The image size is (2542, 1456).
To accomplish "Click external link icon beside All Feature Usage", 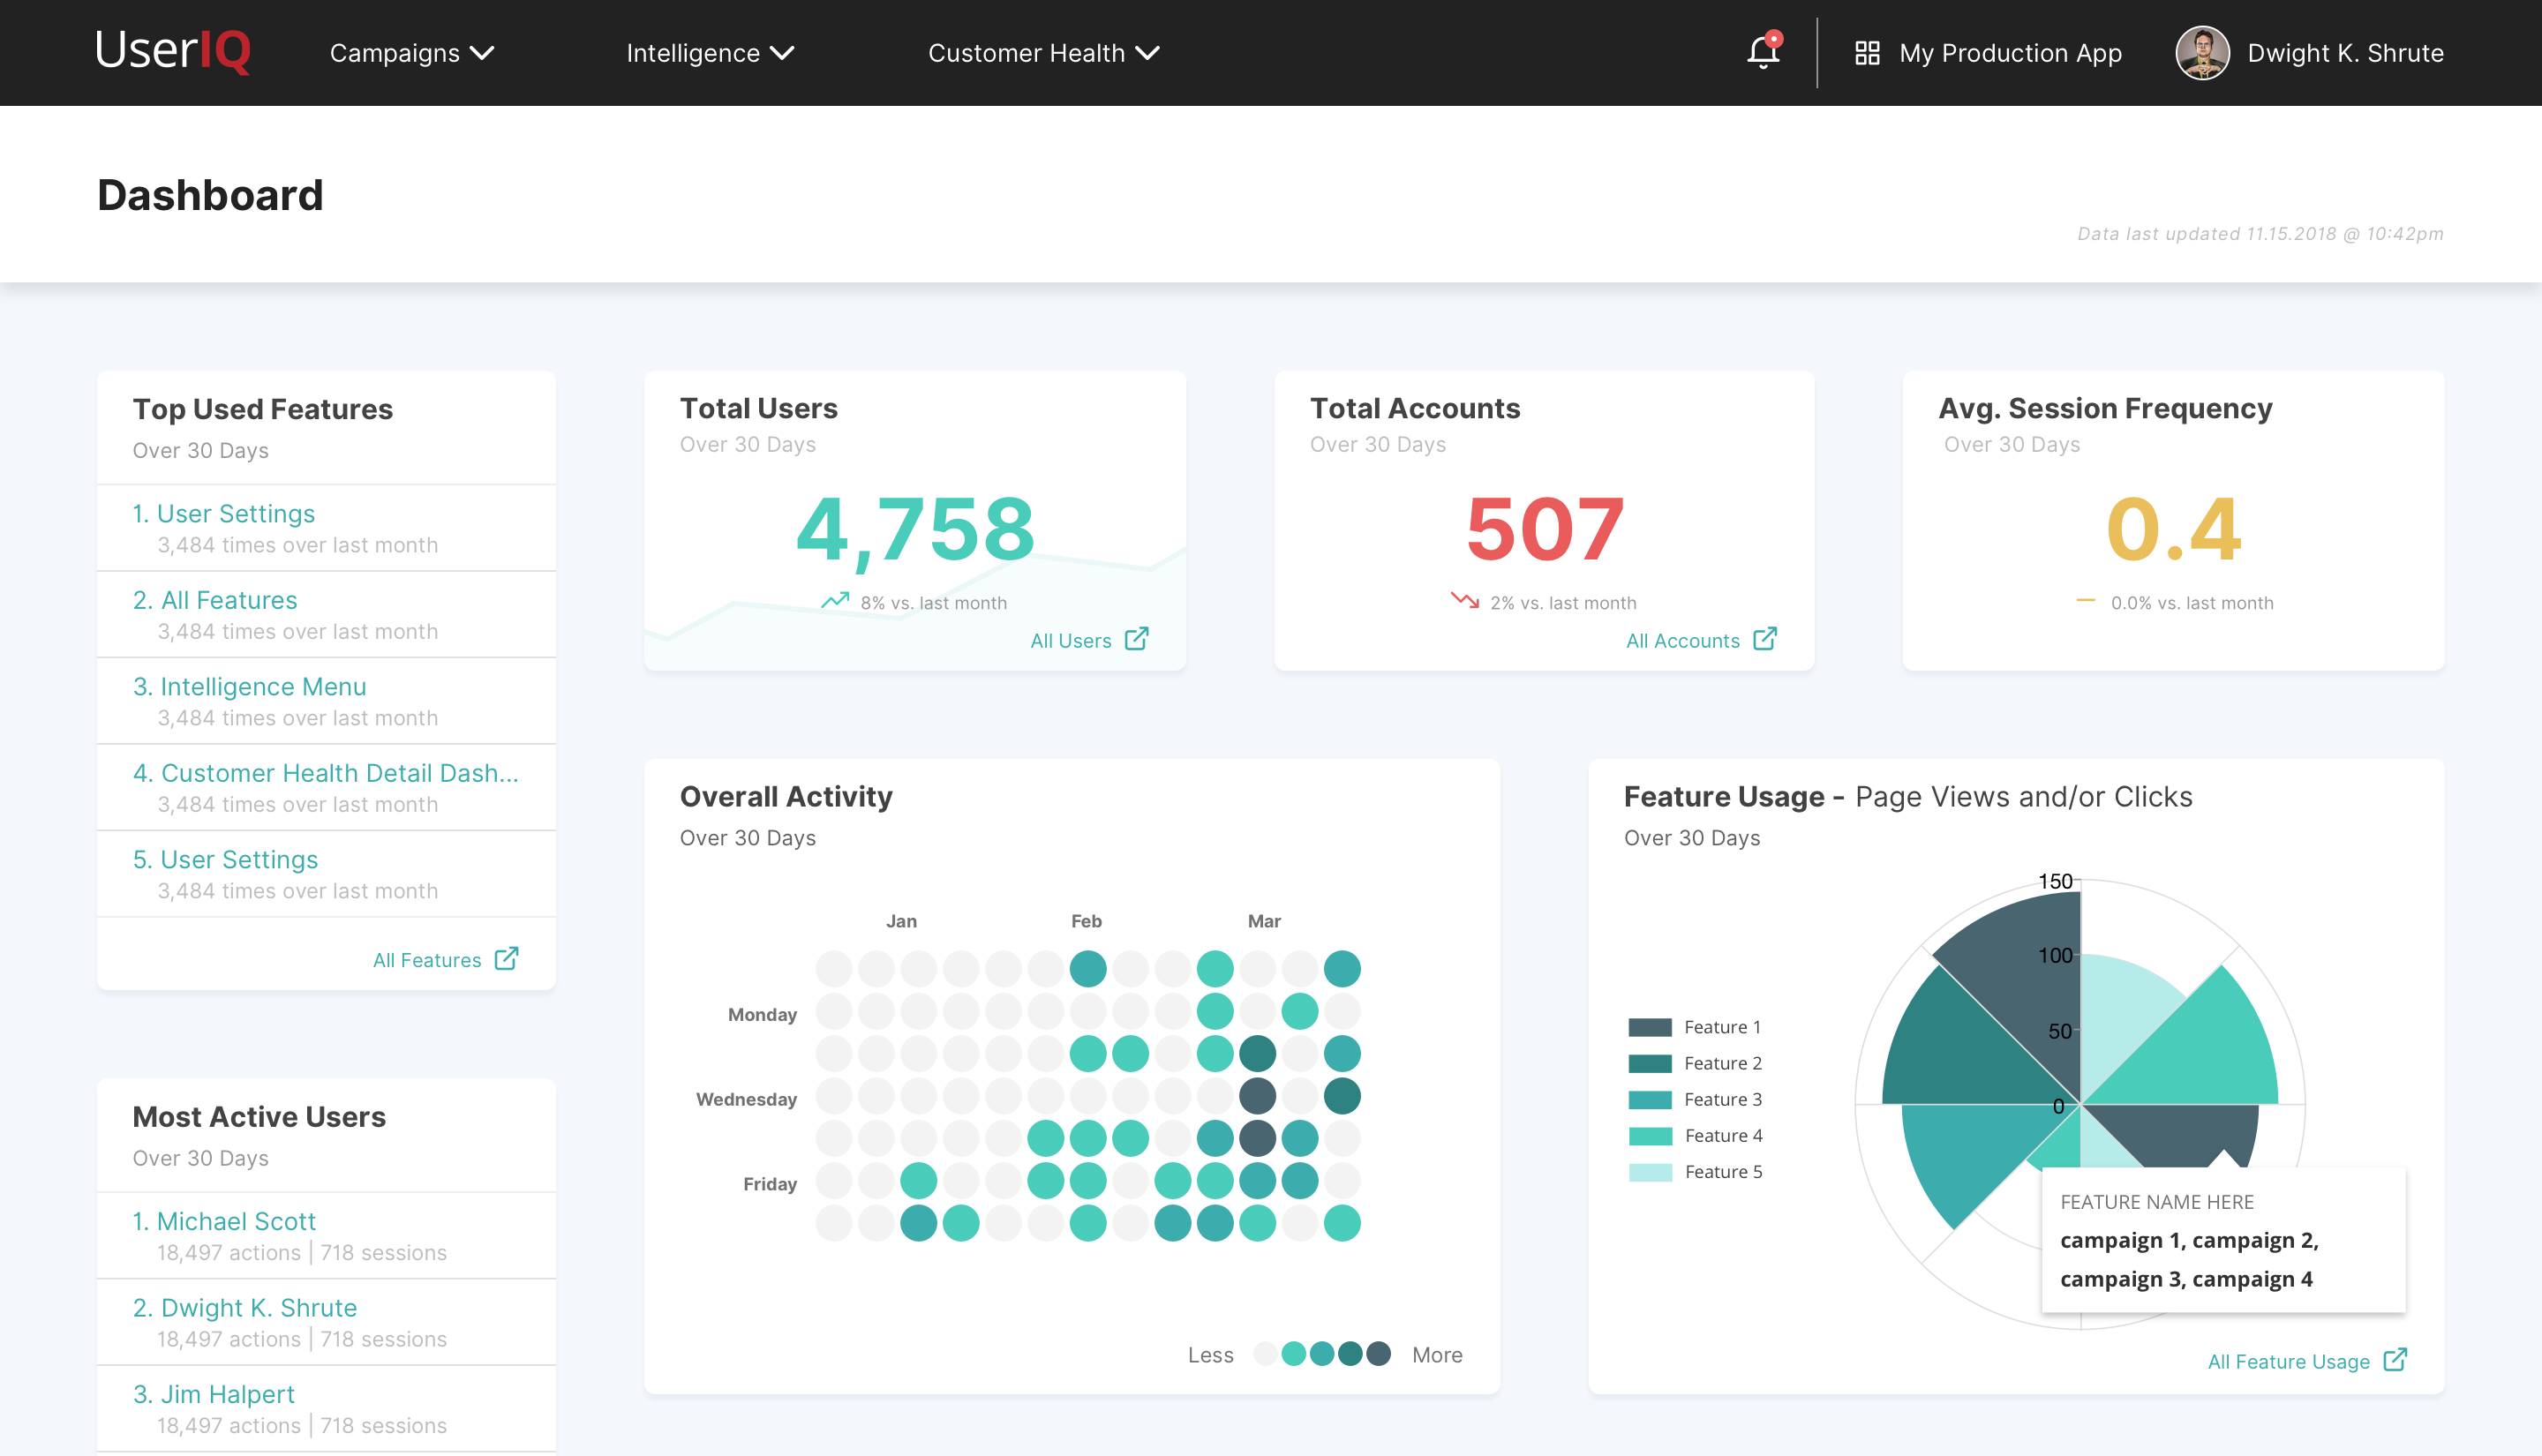I will (x=2395, y=1360).
